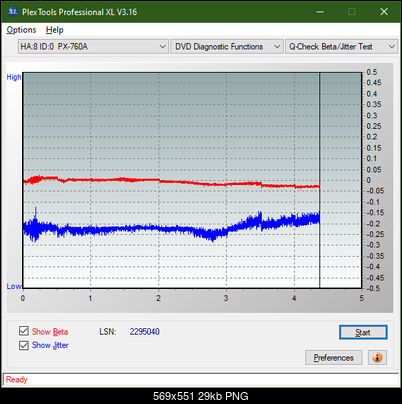Image resolution: width=402 pixels, height=404 pixels.
Task: Open the DVD Diagnostic Functions dropdown
Action: coord(227,47)
